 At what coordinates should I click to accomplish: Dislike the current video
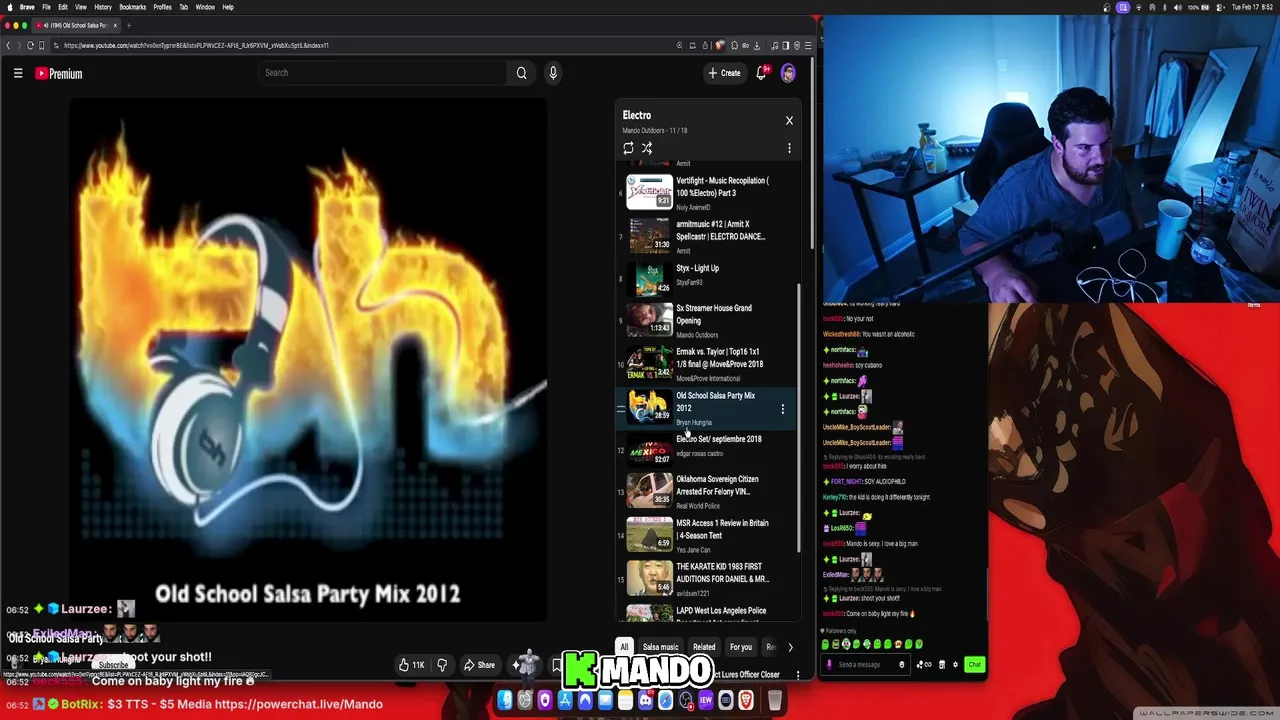pos(442,665)
